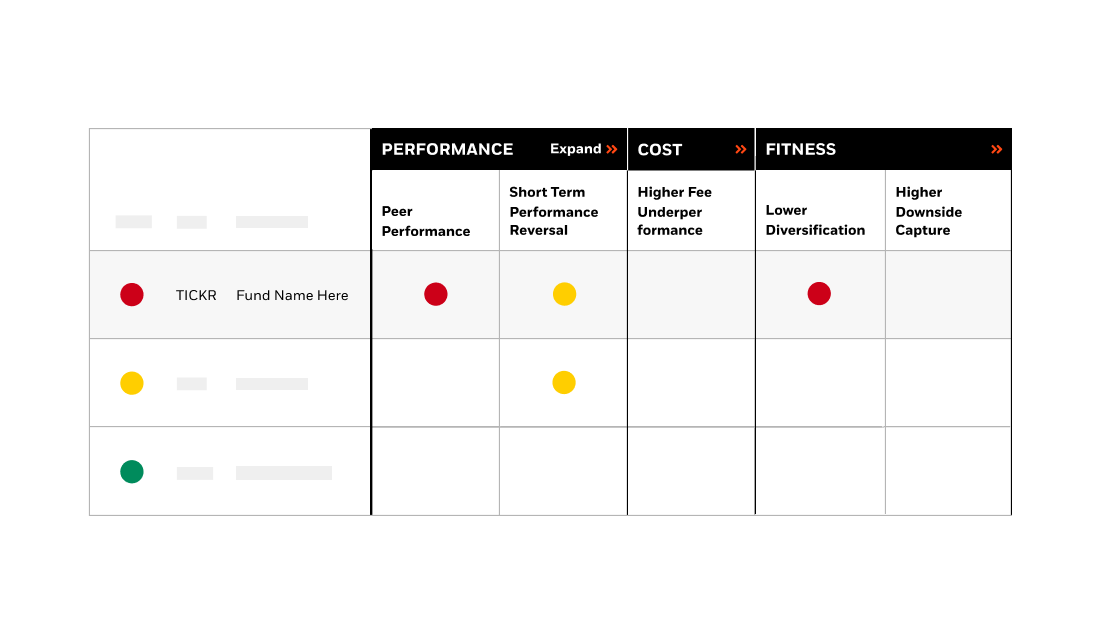Click the yellow status dot in second row
The height and width of the screenshot is (624, 1100).
click(131, 383)
